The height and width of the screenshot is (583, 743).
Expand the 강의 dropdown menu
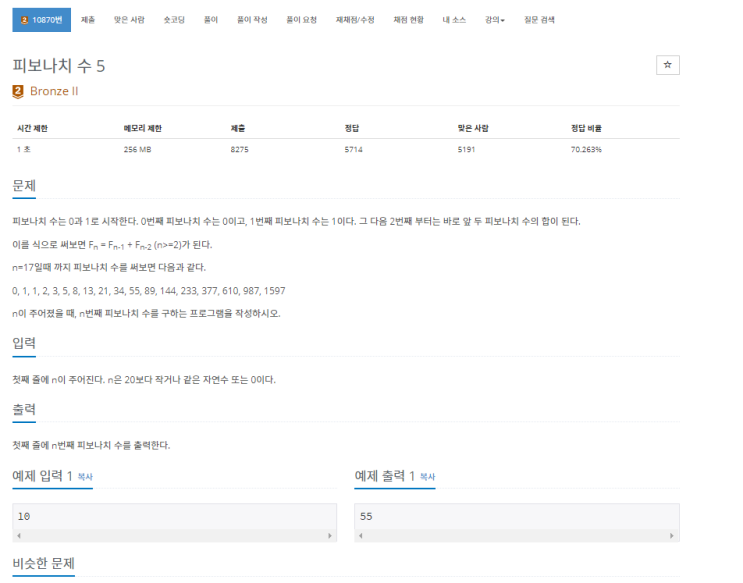pos(495,20)
